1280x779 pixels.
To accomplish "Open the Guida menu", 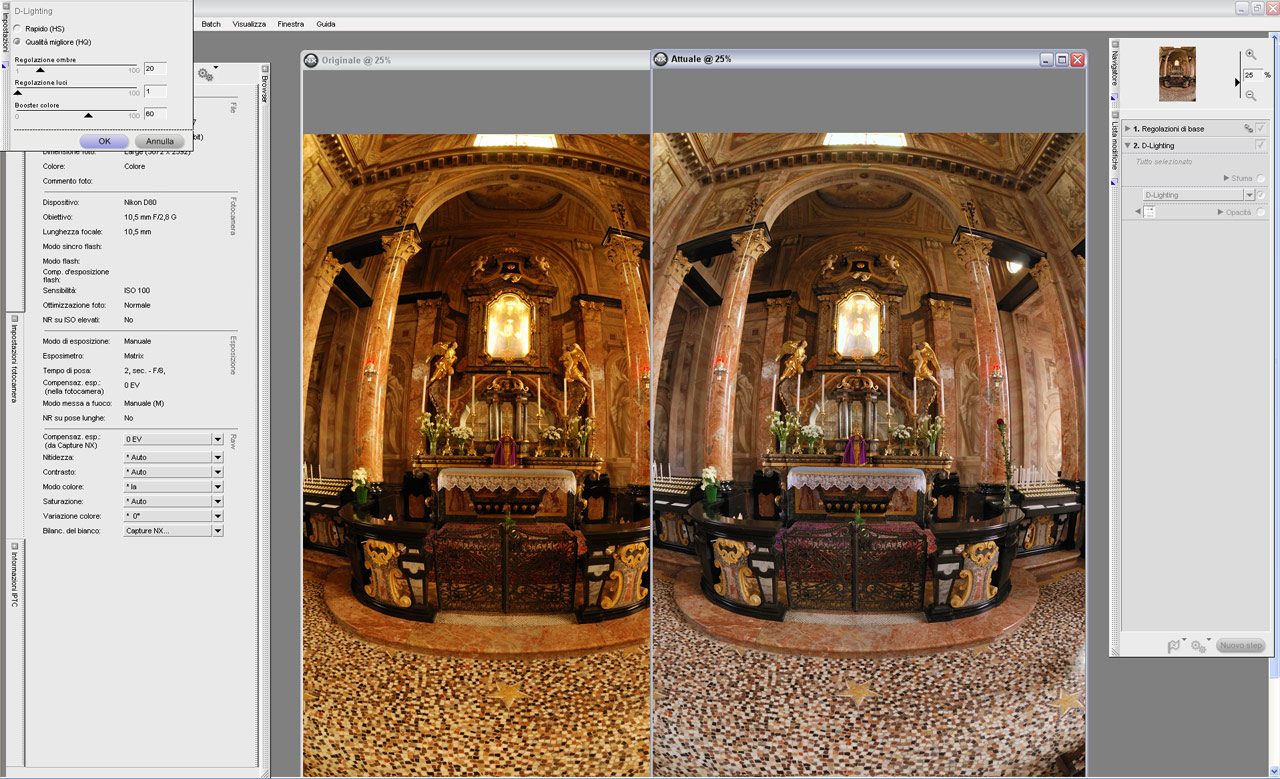I will [326, 23].
